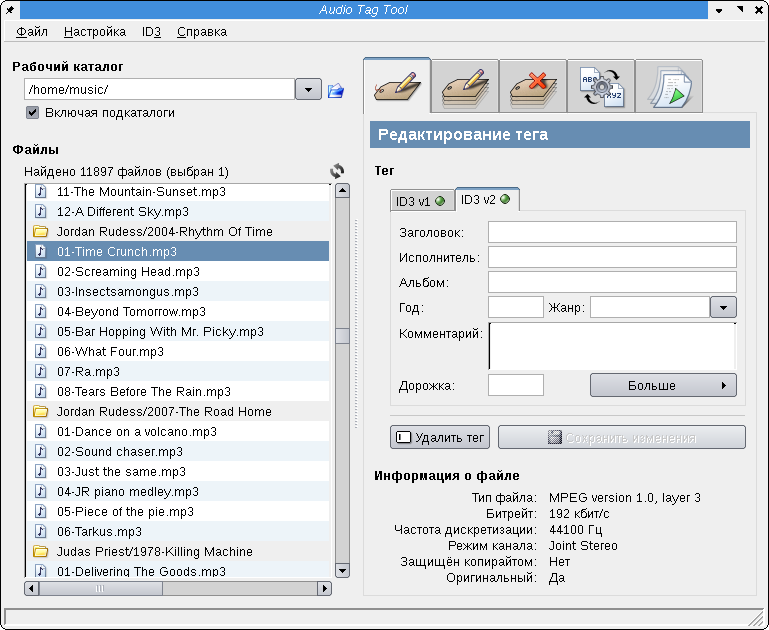This screenshot has width=769, height=630.
Task: Click the note icon of 07-Ra.mp3
Action: click(x=41, y=371)
